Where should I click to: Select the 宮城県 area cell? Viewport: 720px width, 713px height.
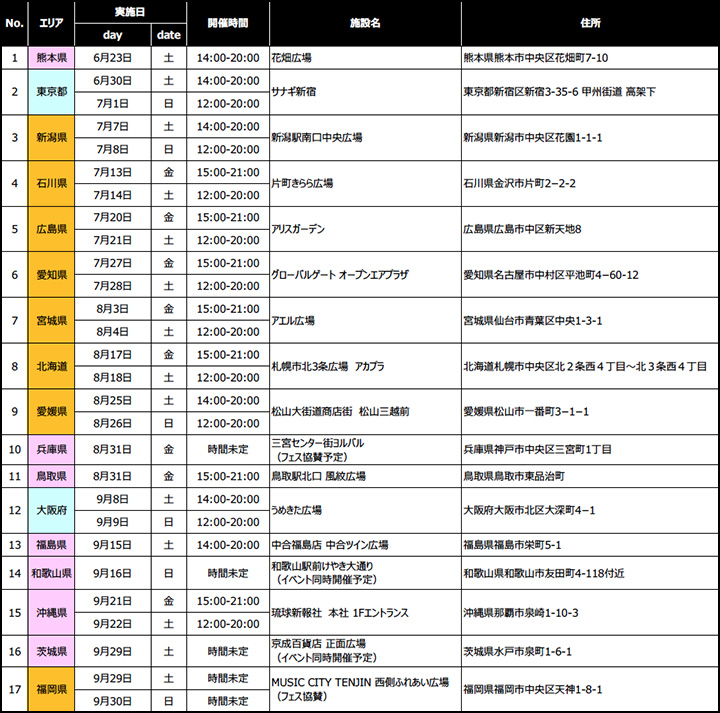click(51, 320)
